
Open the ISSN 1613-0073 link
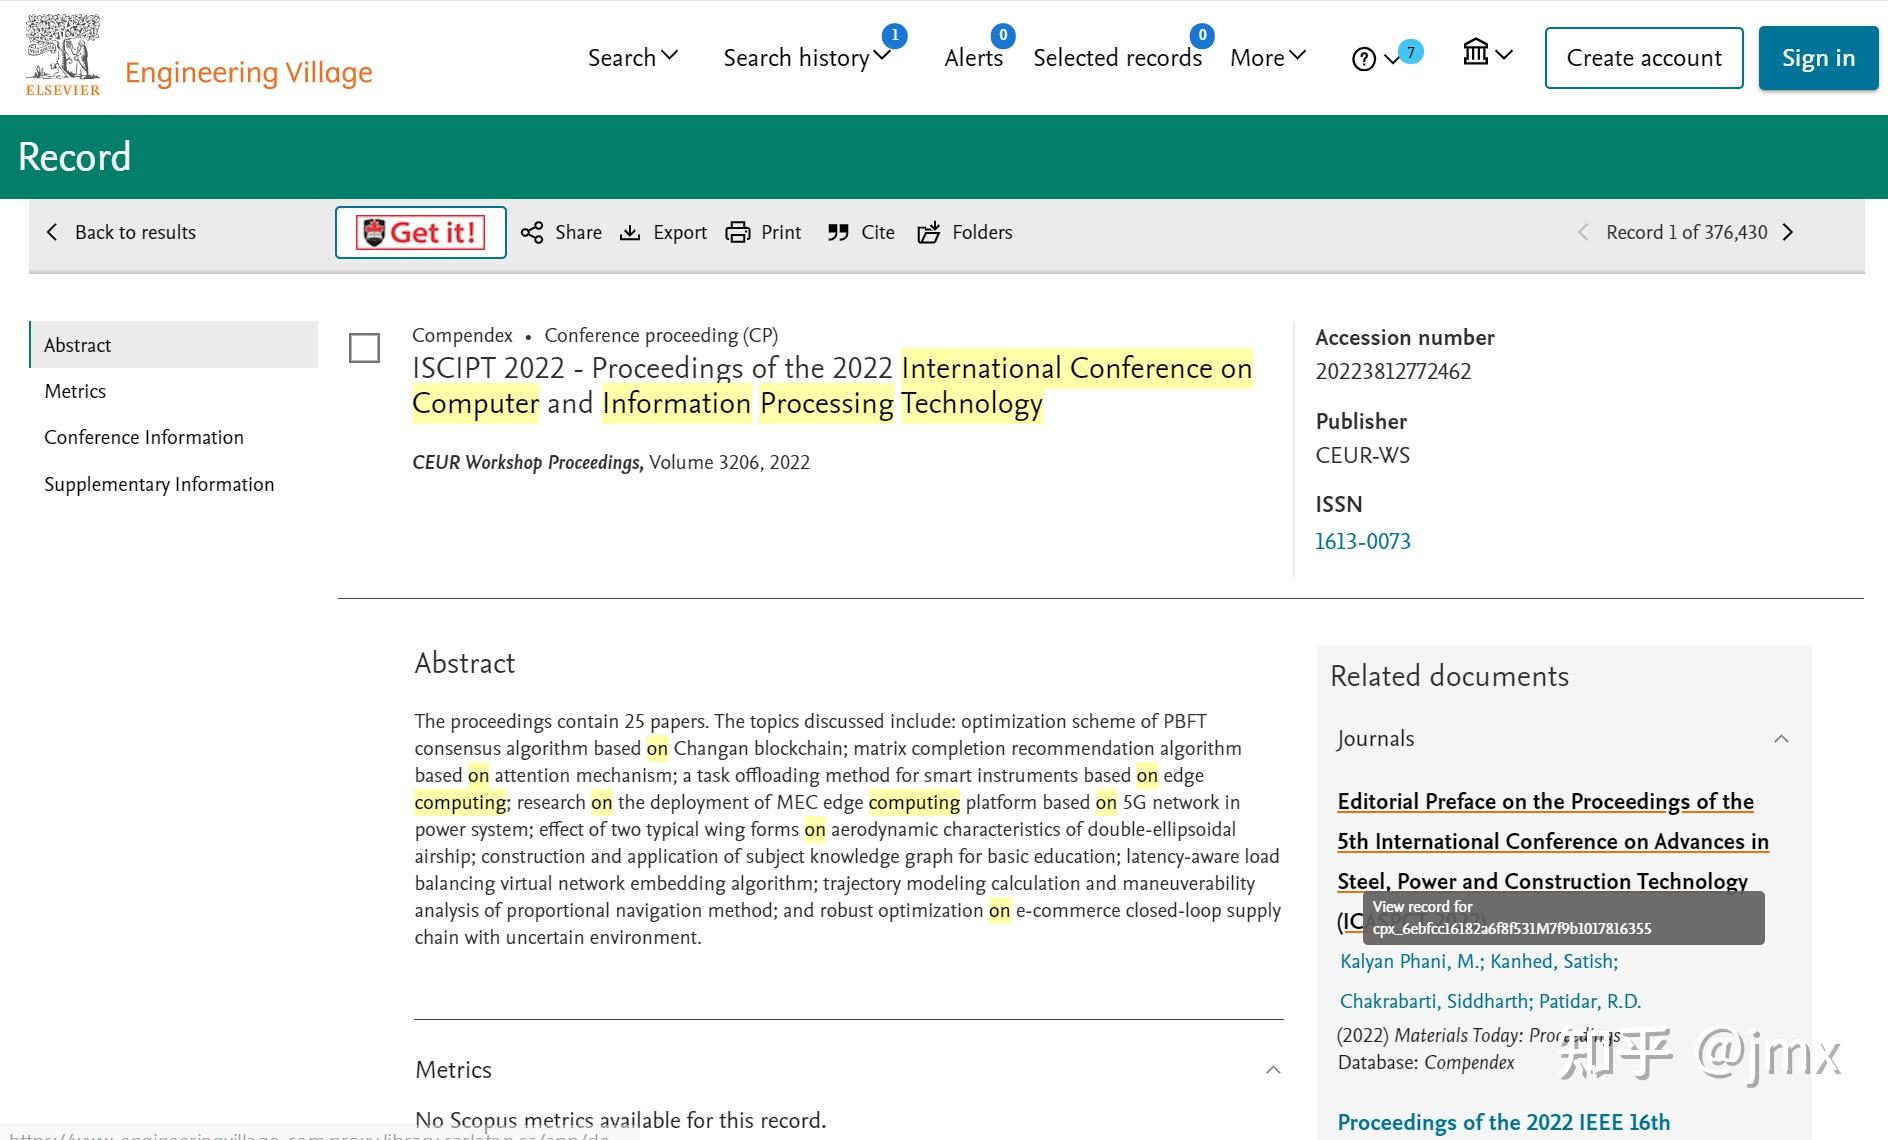[x=1362, y=541]
